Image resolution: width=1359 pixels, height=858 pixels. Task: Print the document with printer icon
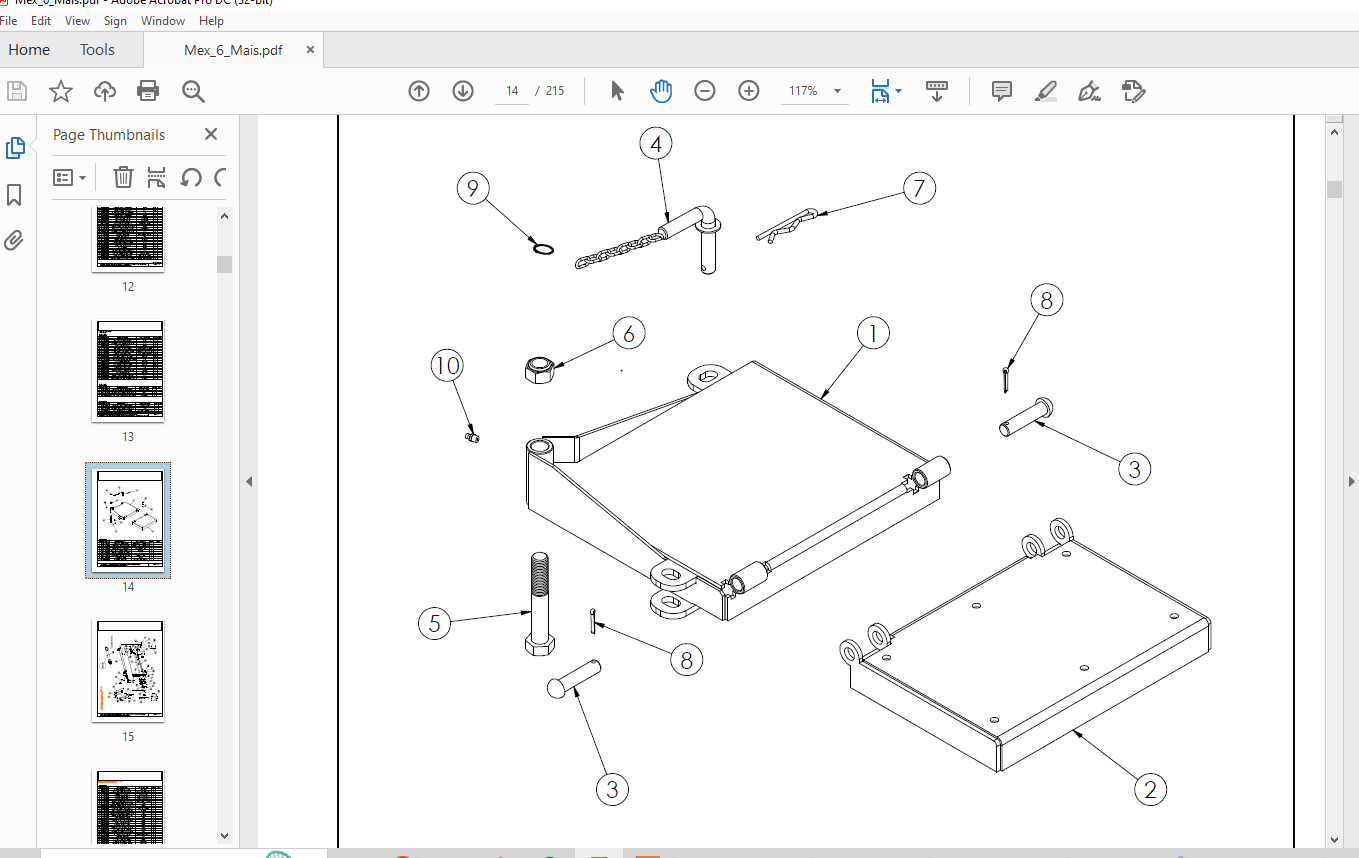(x=148, y=91)
